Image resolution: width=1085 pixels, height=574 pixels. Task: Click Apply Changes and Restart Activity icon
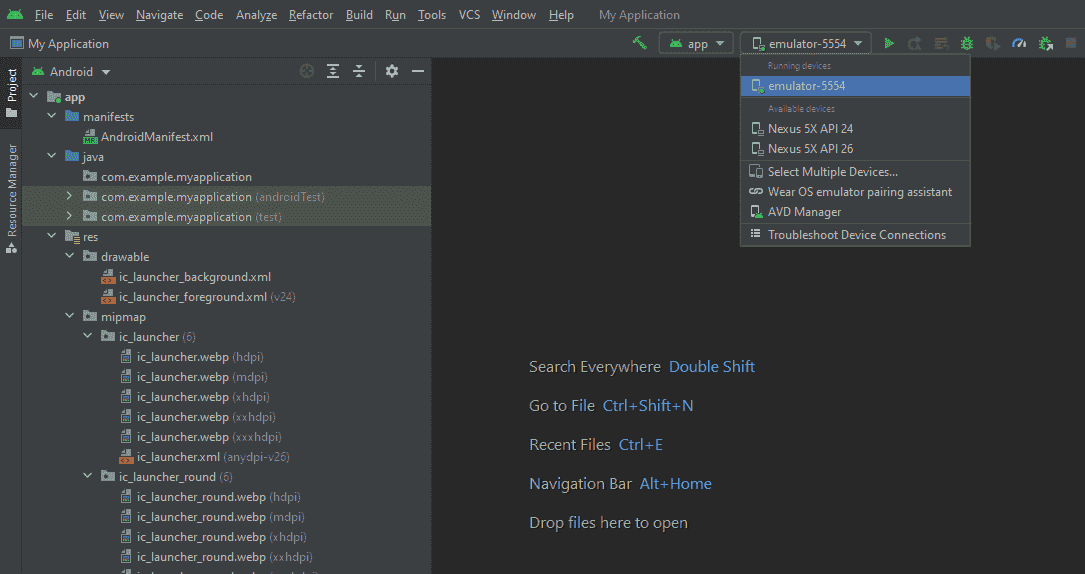point(915,44)
